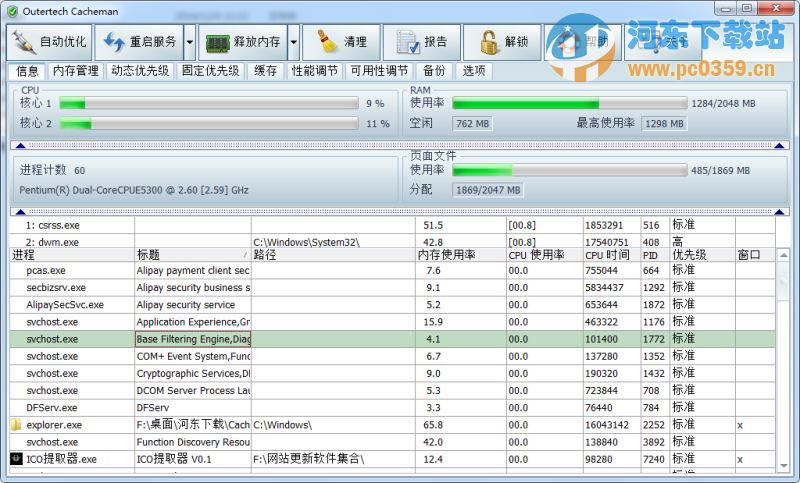Select the pcas.exe process row
Screen dimensions: 800x483
tap(392, 270)
